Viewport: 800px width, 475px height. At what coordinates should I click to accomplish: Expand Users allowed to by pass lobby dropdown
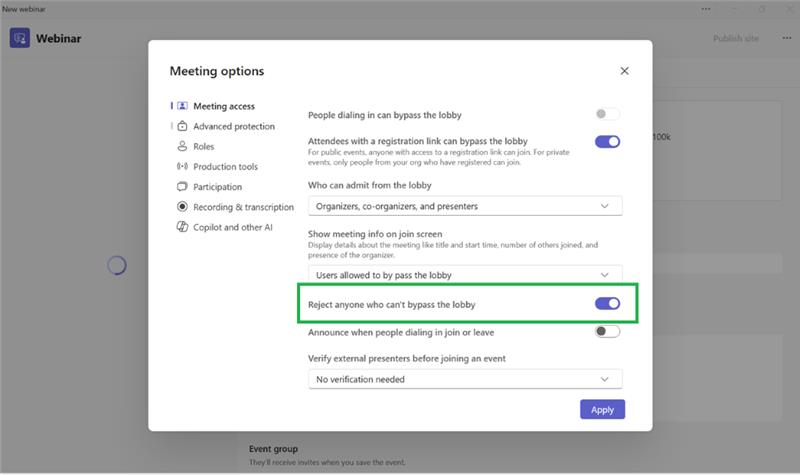tap(465, 274)
